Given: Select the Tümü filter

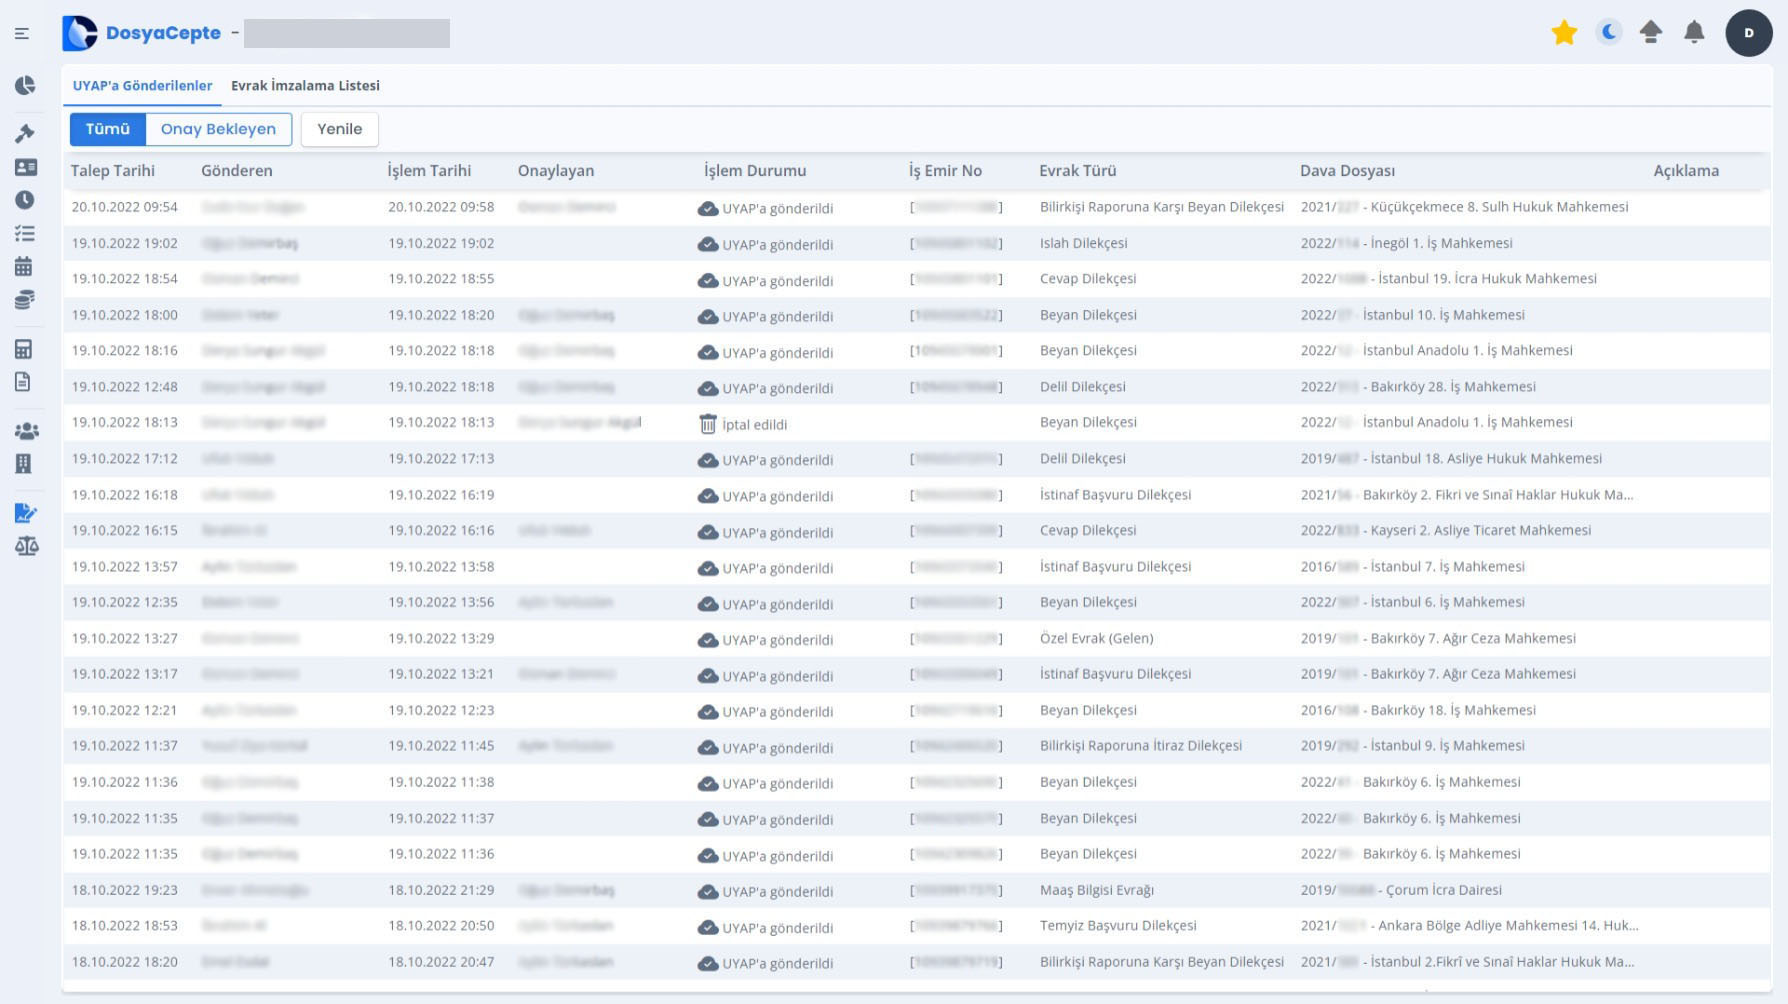Looking at the screenshot, I should (x=108, y=129).
